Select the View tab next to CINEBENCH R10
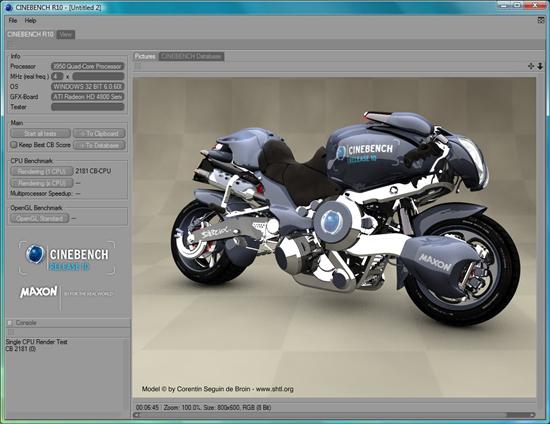 (x=66, y=34)
